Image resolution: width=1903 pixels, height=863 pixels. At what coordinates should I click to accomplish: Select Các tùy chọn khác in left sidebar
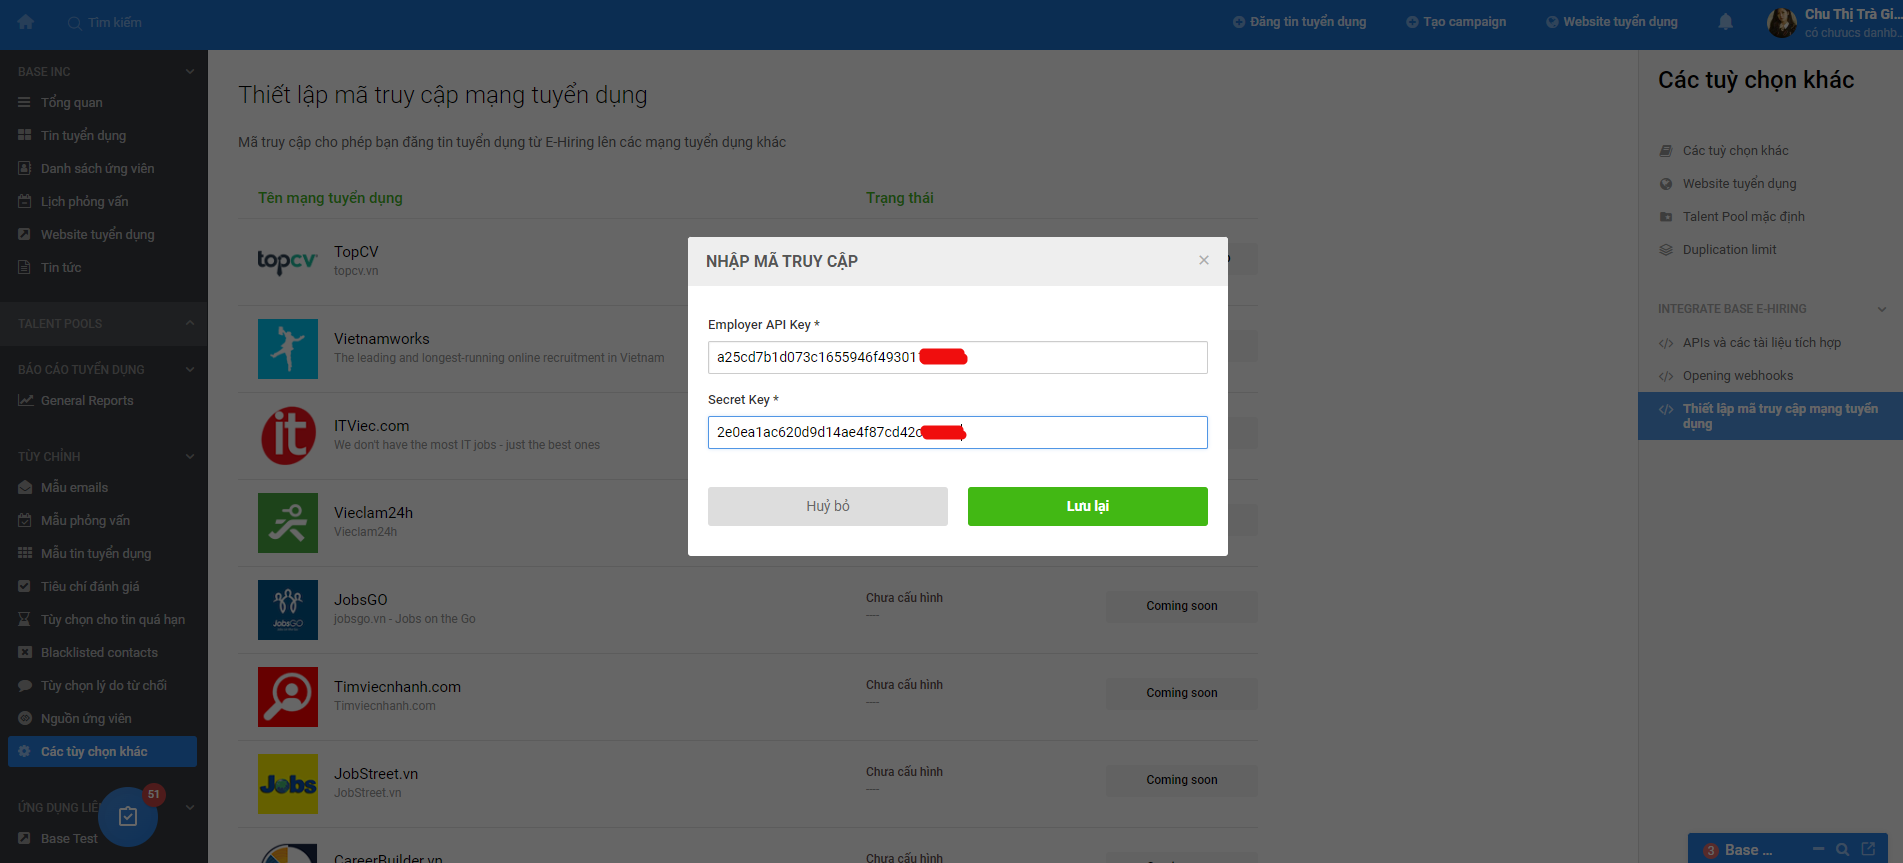pos(102,752)
